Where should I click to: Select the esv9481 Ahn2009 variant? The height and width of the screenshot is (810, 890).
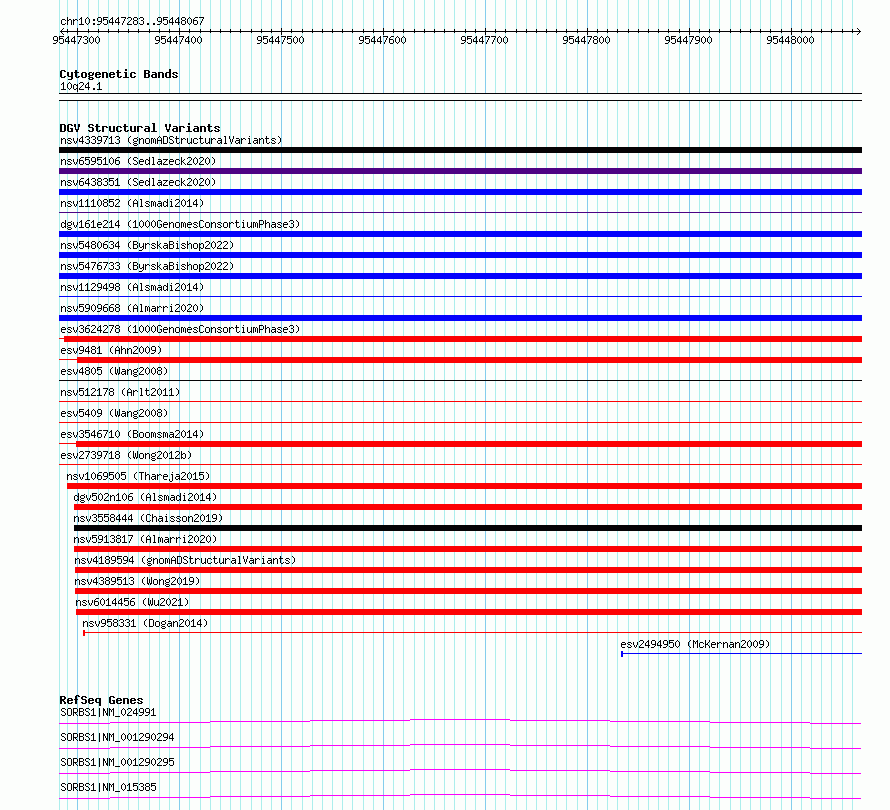(111, 350)
